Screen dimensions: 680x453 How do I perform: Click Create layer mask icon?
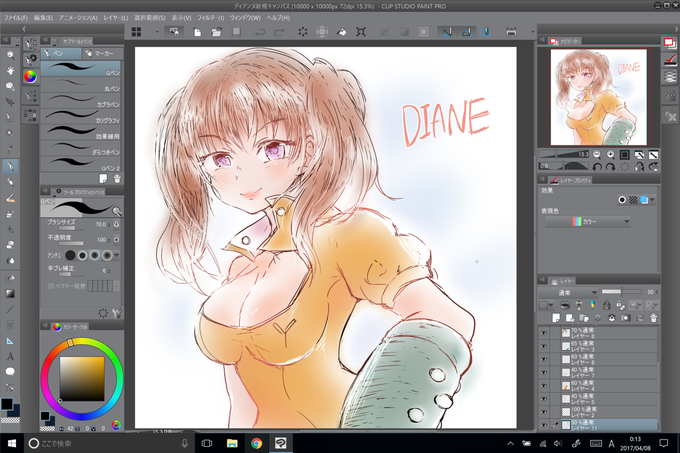(625, 318)
